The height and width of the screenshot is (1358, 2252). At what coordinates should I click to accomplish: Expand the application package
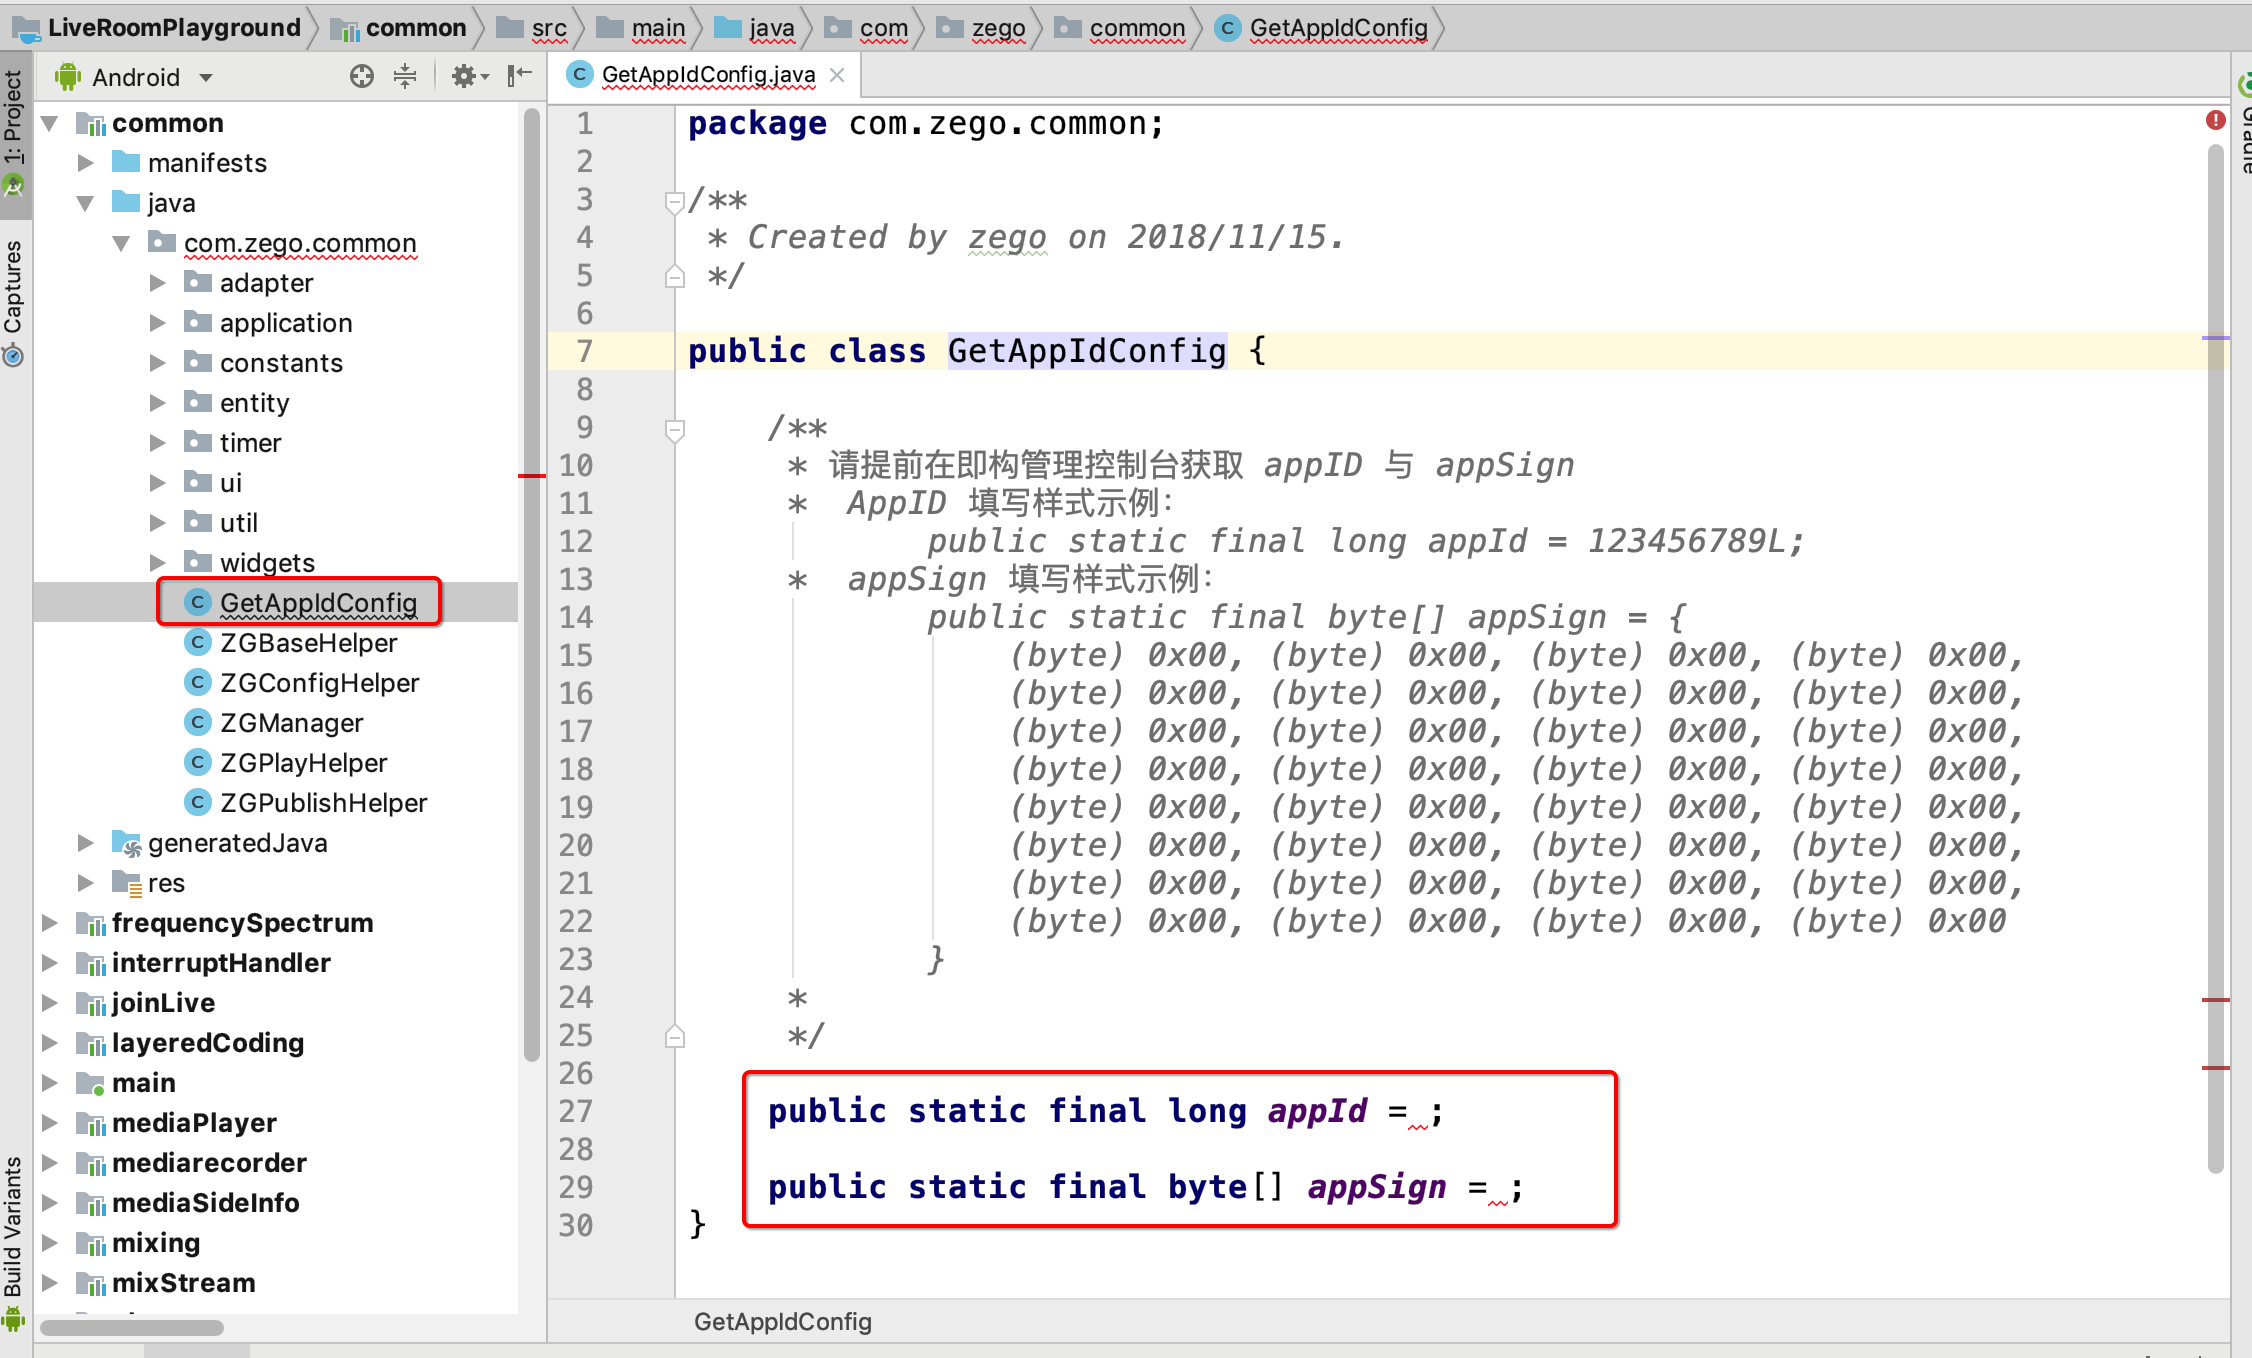(x=157, y=323)
